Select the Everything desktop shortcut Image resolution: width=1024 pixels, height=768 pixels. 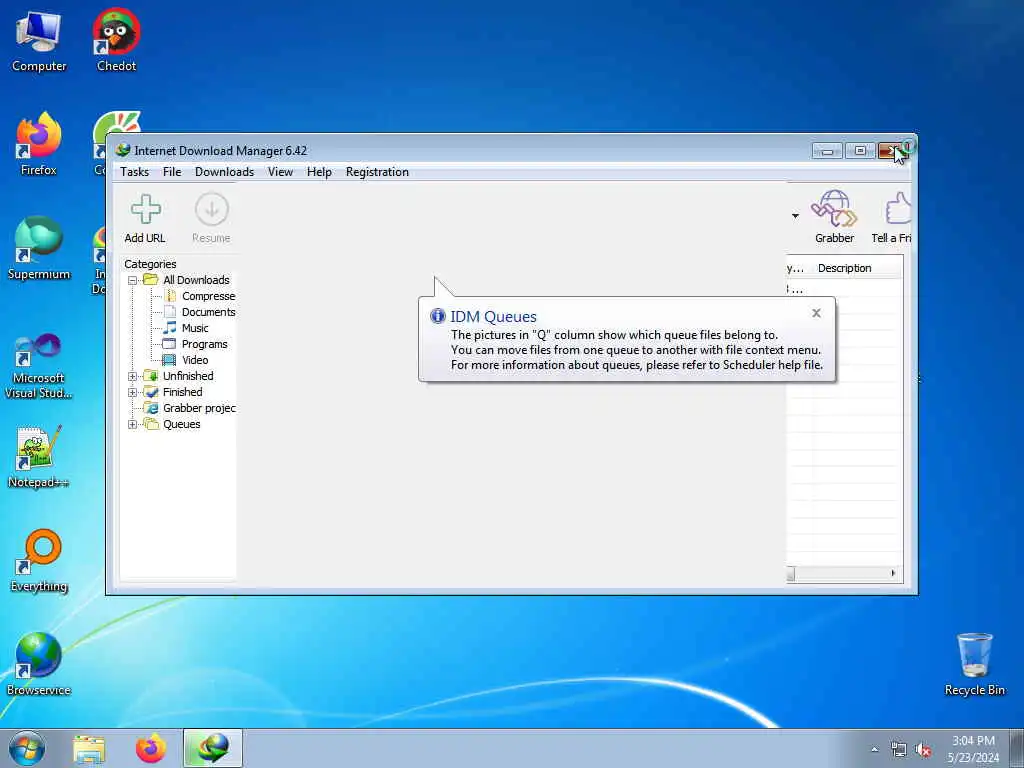pos(39,561)
